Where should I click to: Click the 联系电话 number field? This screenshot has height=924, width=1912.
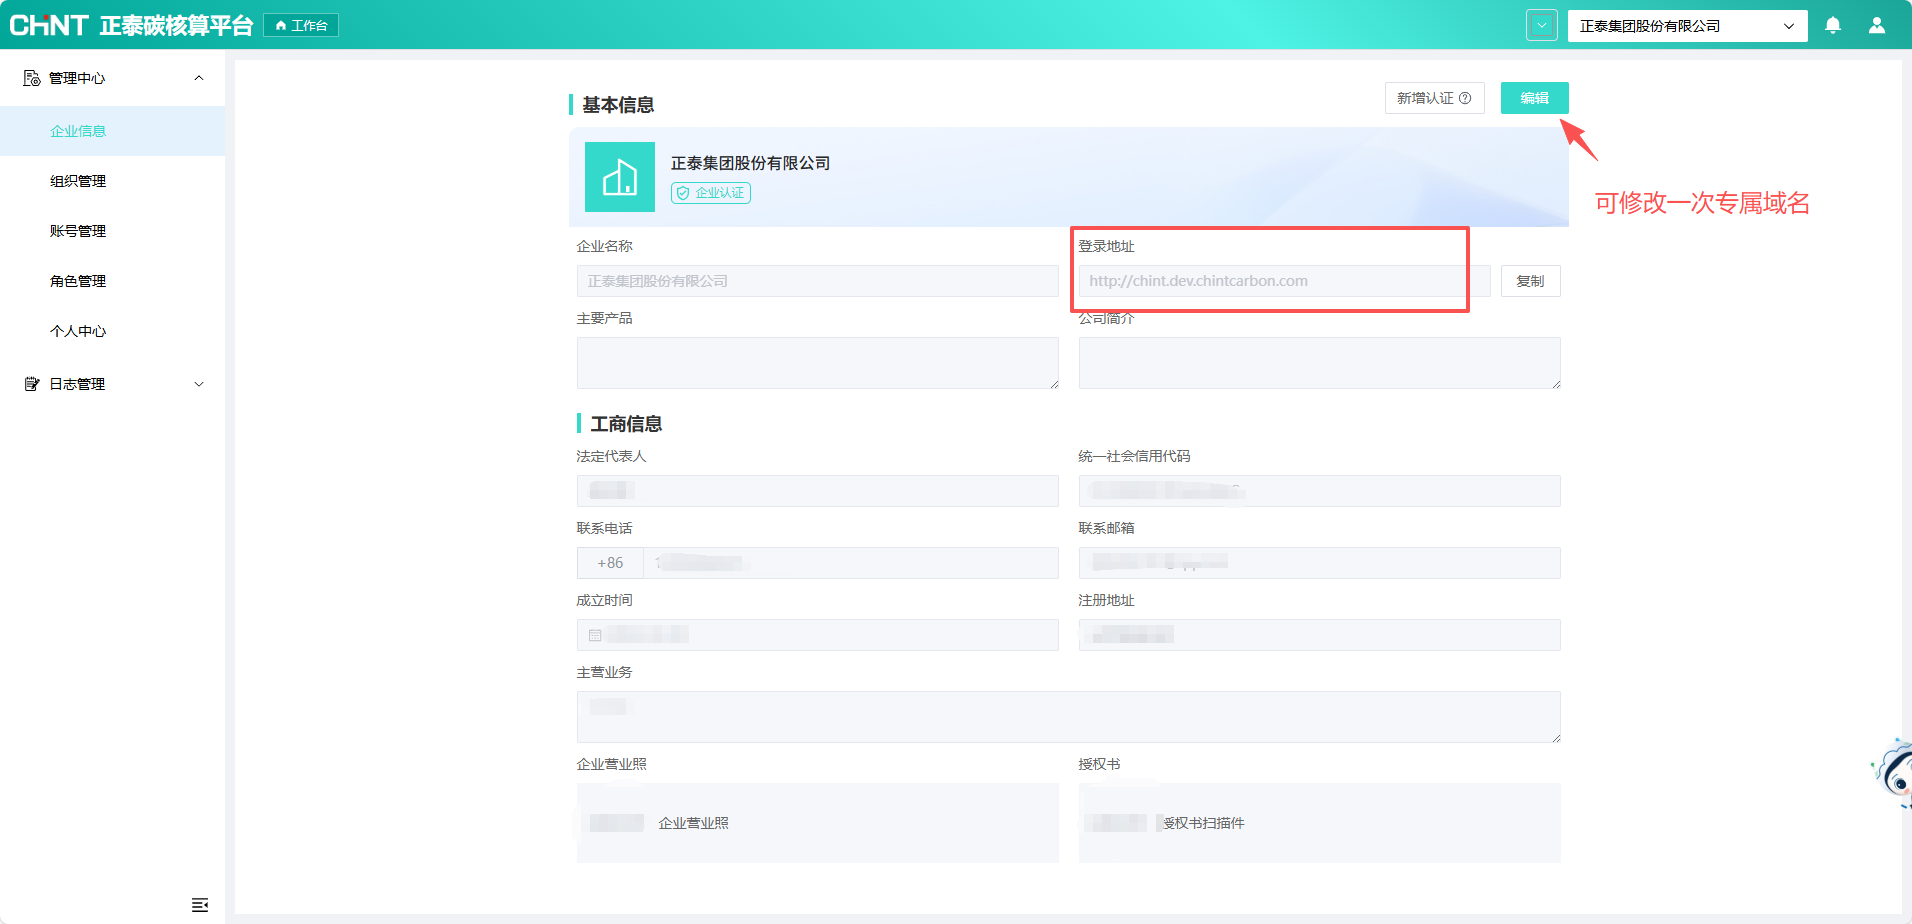pos(850,563)
